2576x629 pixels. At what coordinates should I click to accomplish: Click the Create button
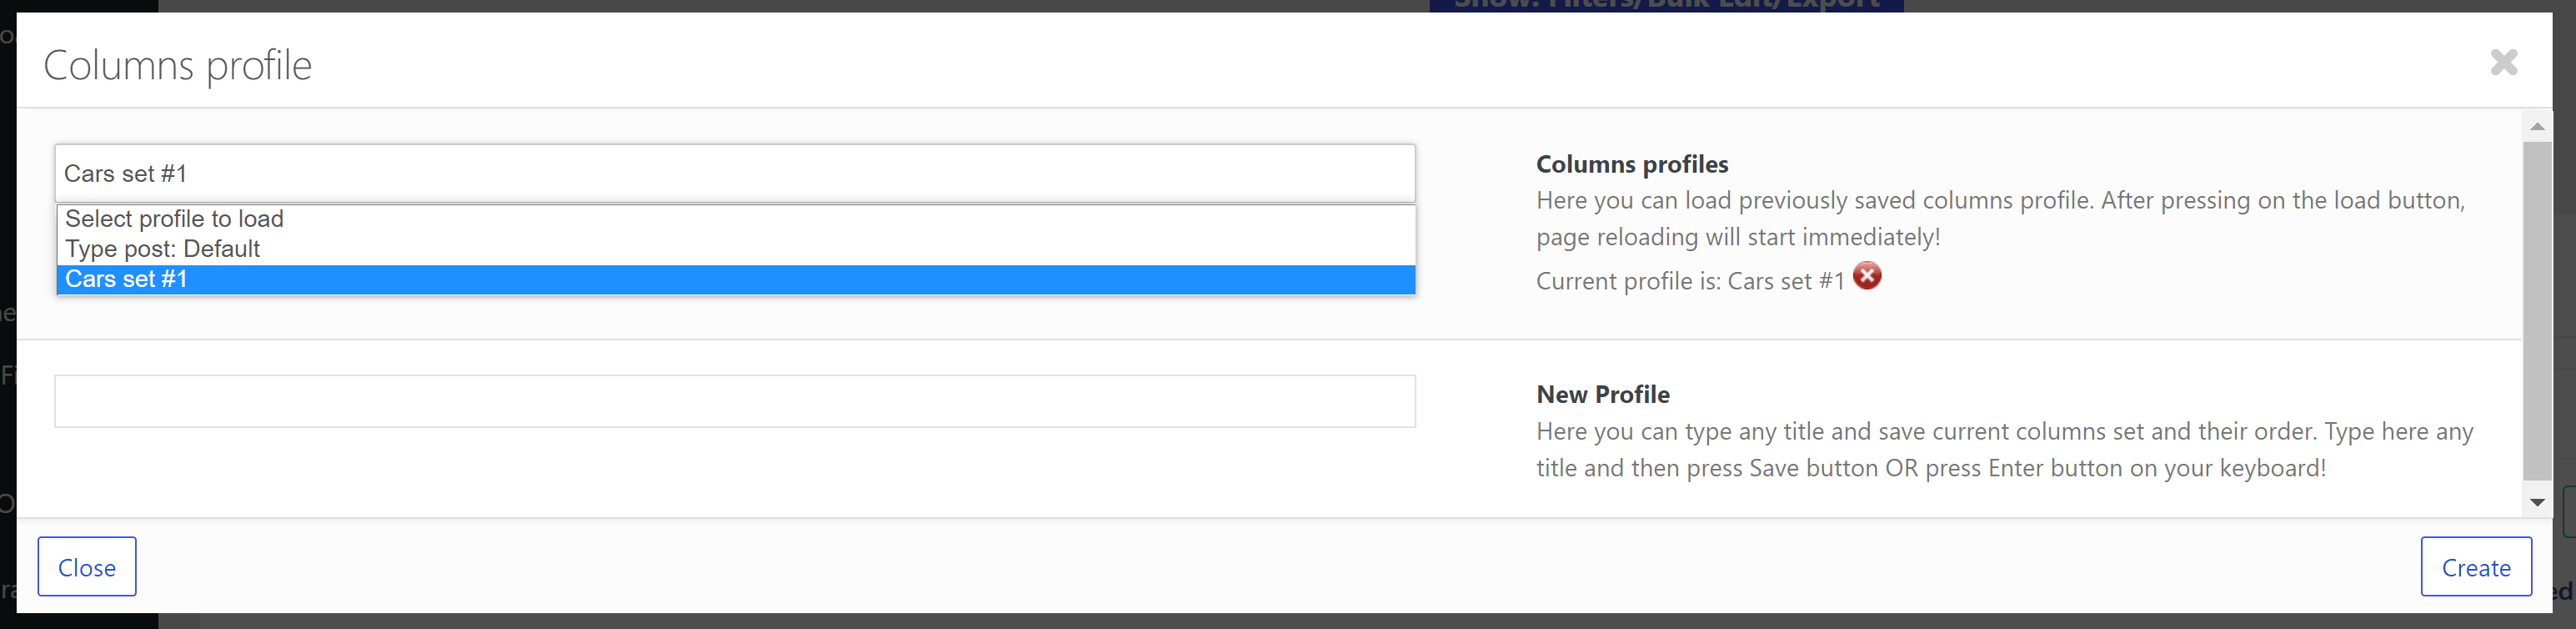click(2476, 567)
